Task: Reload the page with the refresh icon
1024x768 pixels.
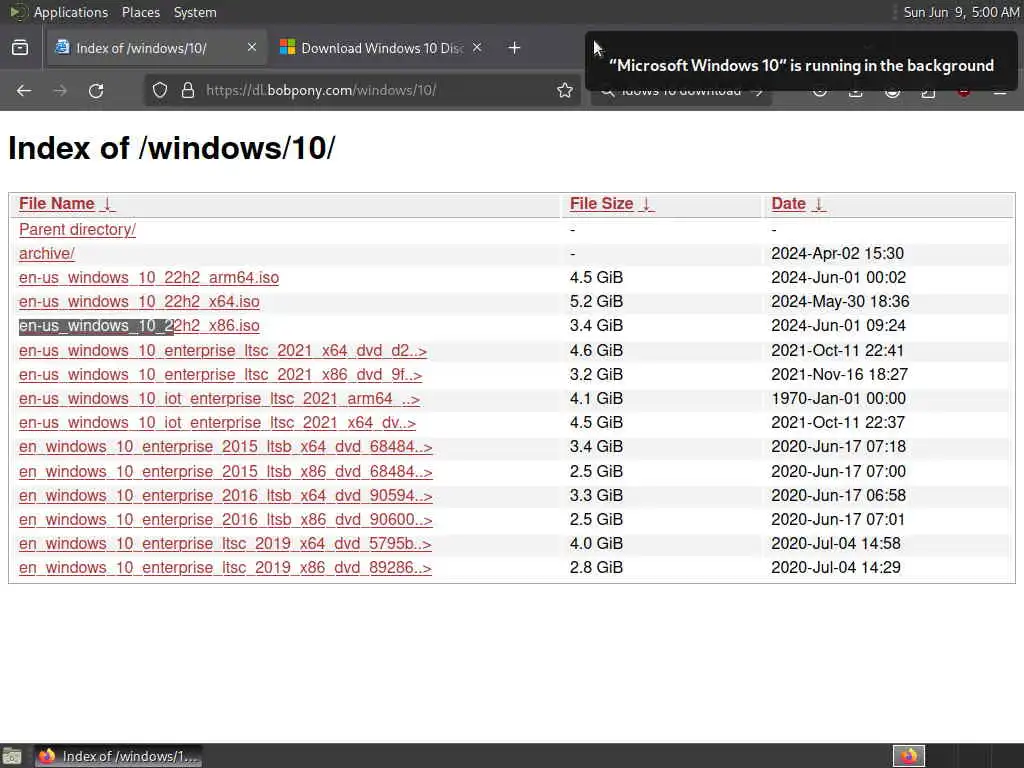Action: 96,91
